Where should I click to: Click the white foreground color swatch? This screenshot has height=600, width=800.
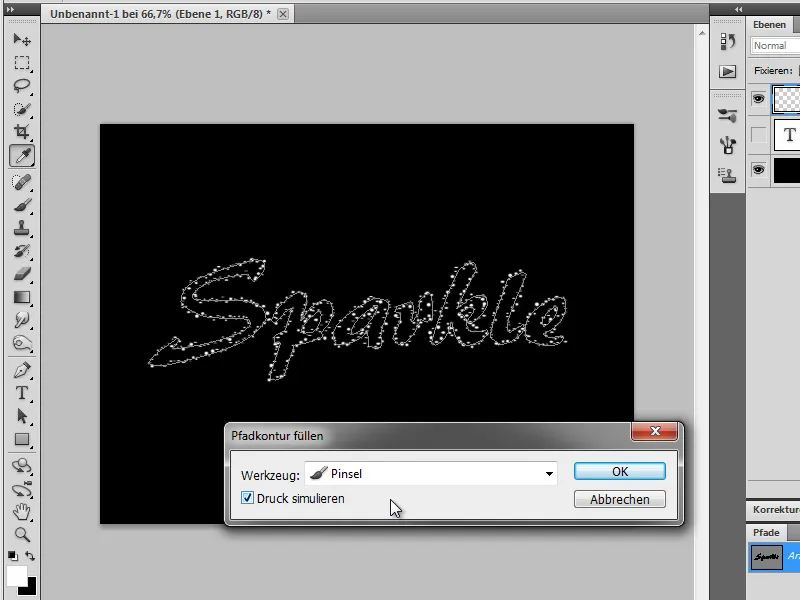pos(16,576)
